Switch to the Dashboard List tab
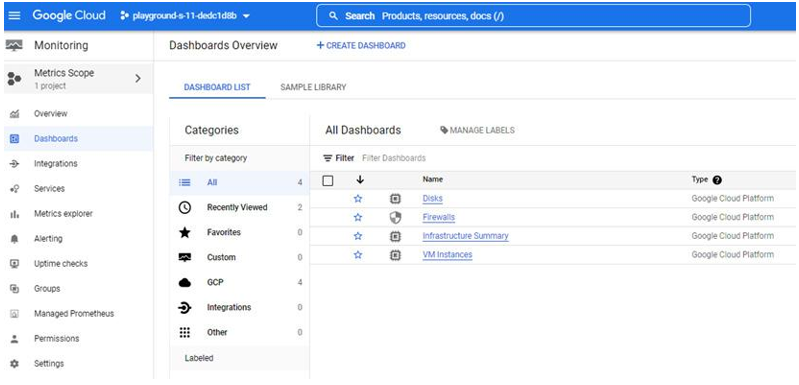Viewport: 799px width, 385px height. (x=217, y=87)
